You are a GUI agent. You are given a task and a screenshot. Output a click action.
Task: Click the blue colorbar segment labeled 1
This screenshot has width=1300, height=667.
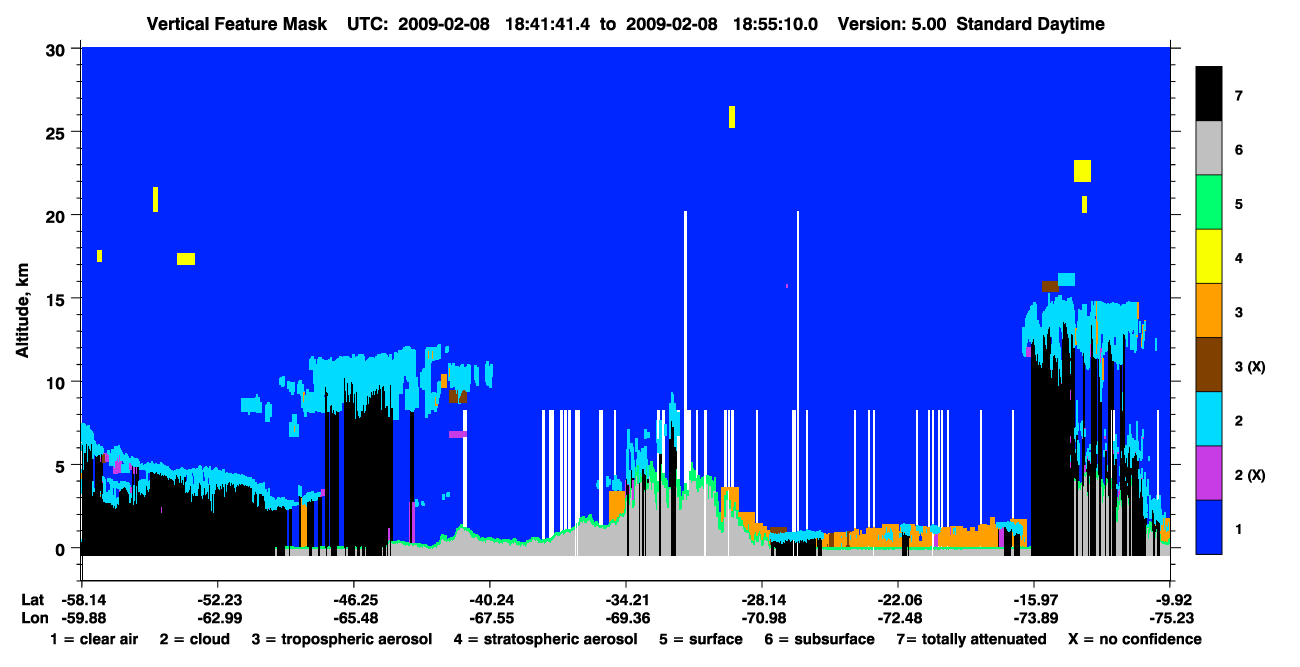(x=1209, y=526)
